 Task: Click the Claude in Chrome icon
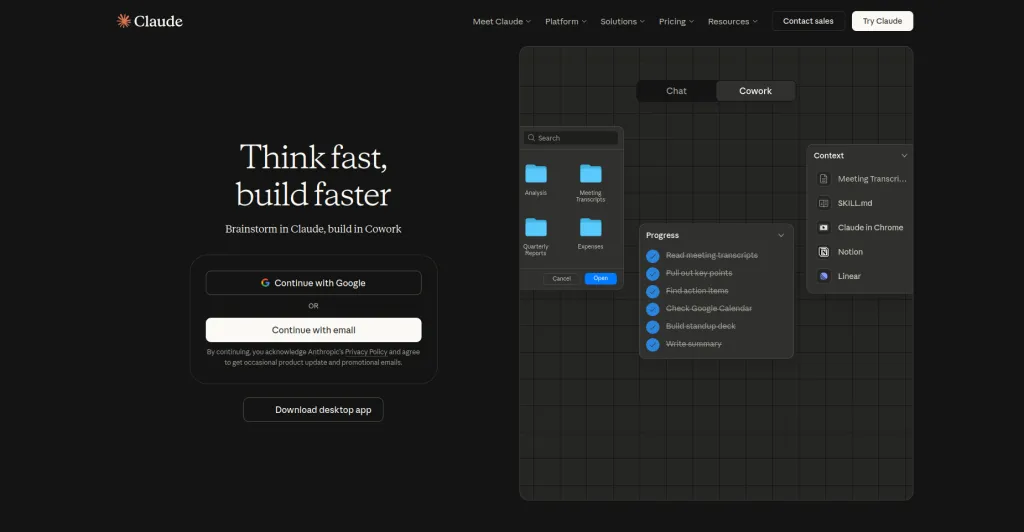(x=824, y=227)
